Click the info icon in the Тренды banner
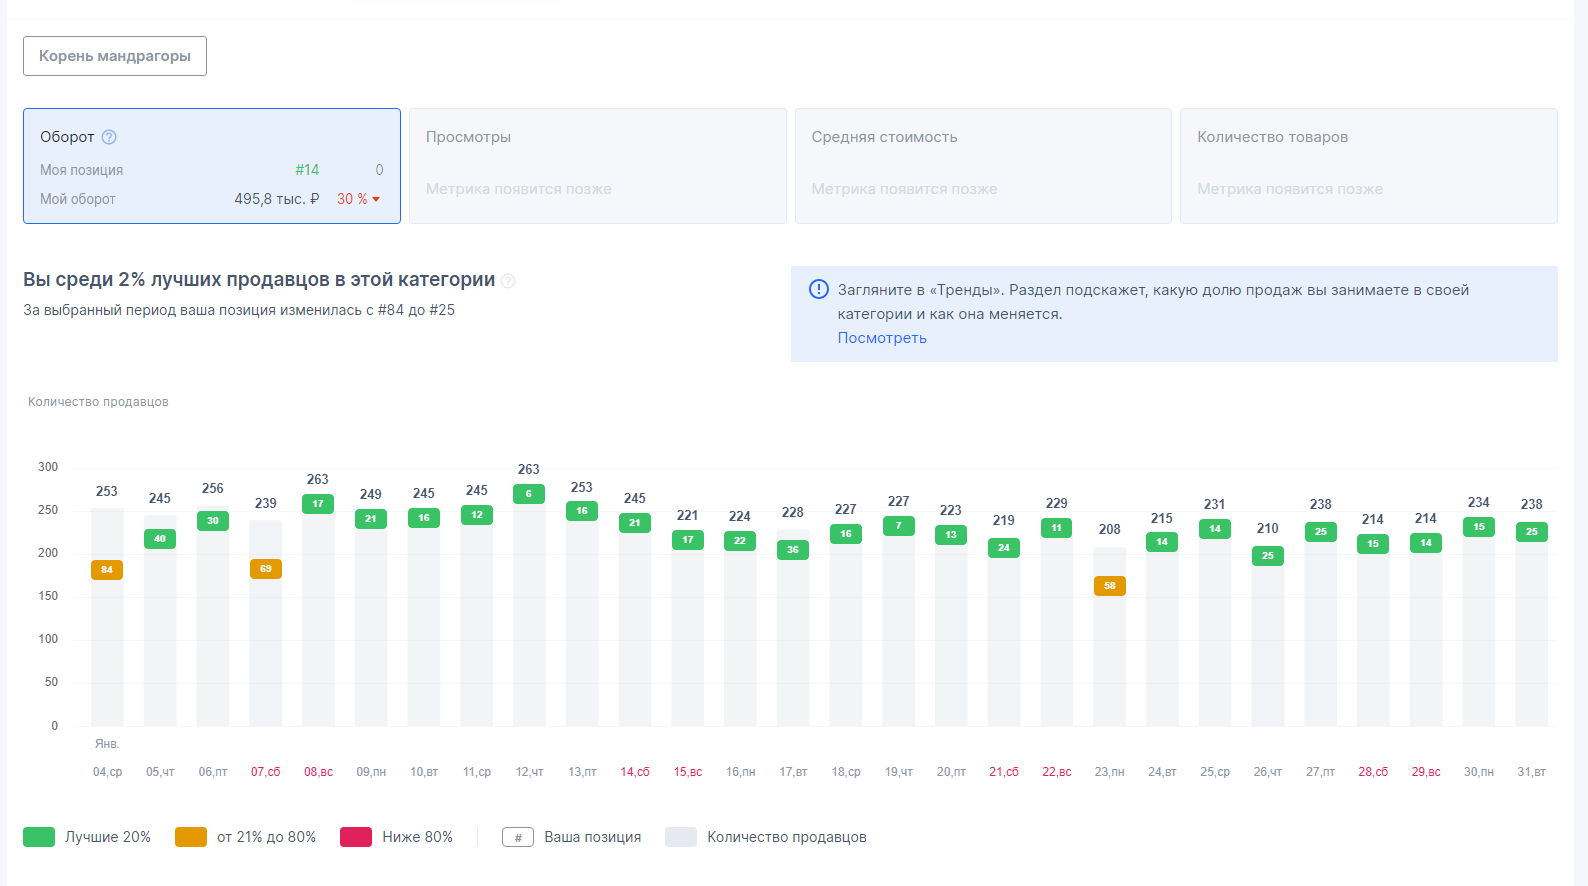Screen dimensions: 1588x886 [818, 290]
